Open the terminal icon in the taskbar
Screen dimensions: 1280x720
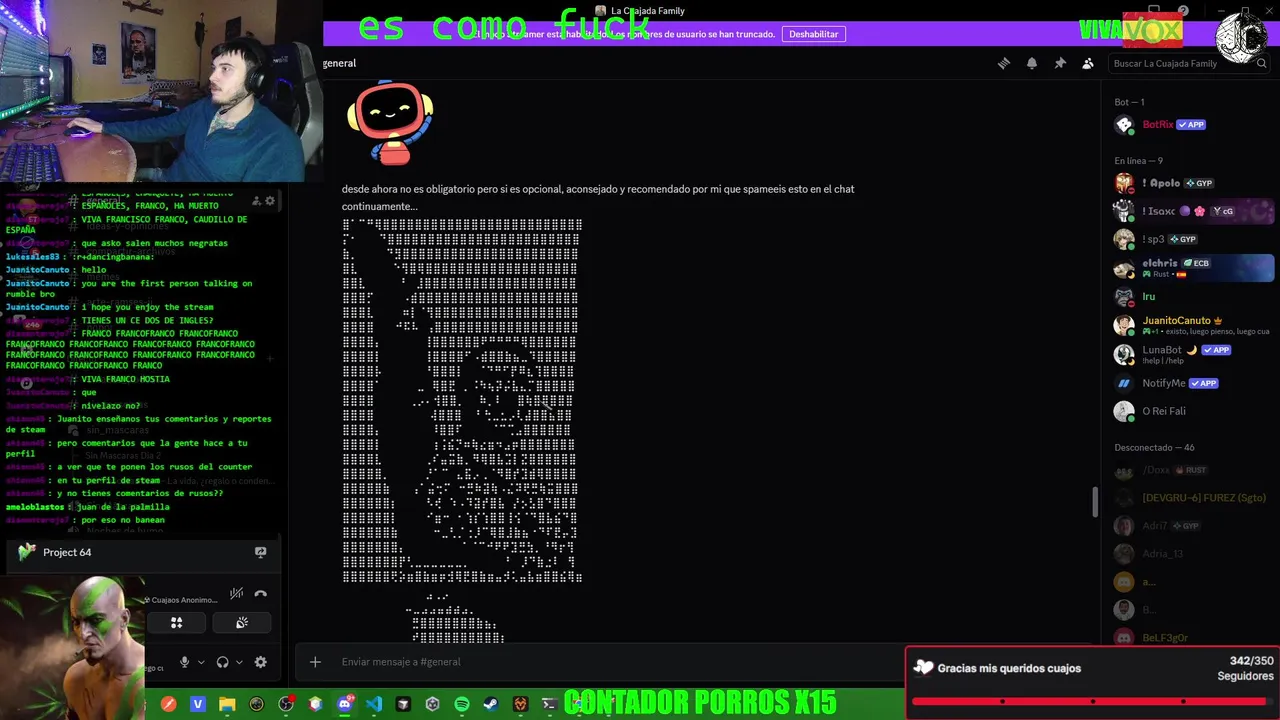(549, 704)
